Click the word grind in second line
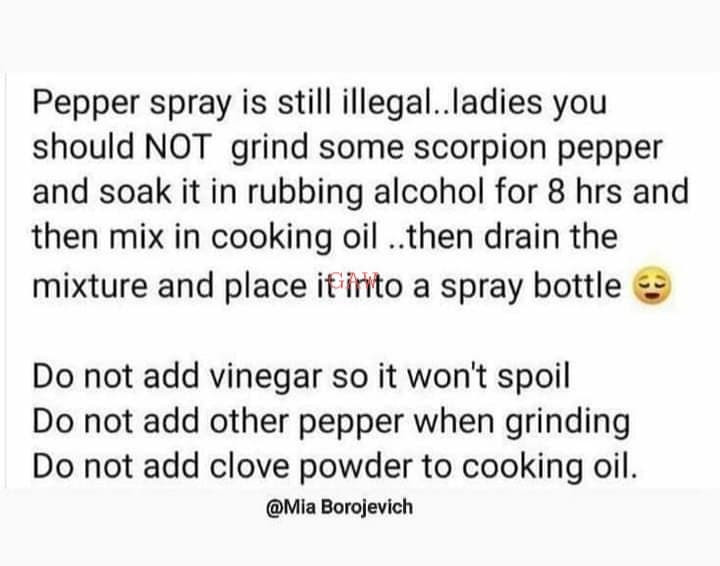 point(270,149)
